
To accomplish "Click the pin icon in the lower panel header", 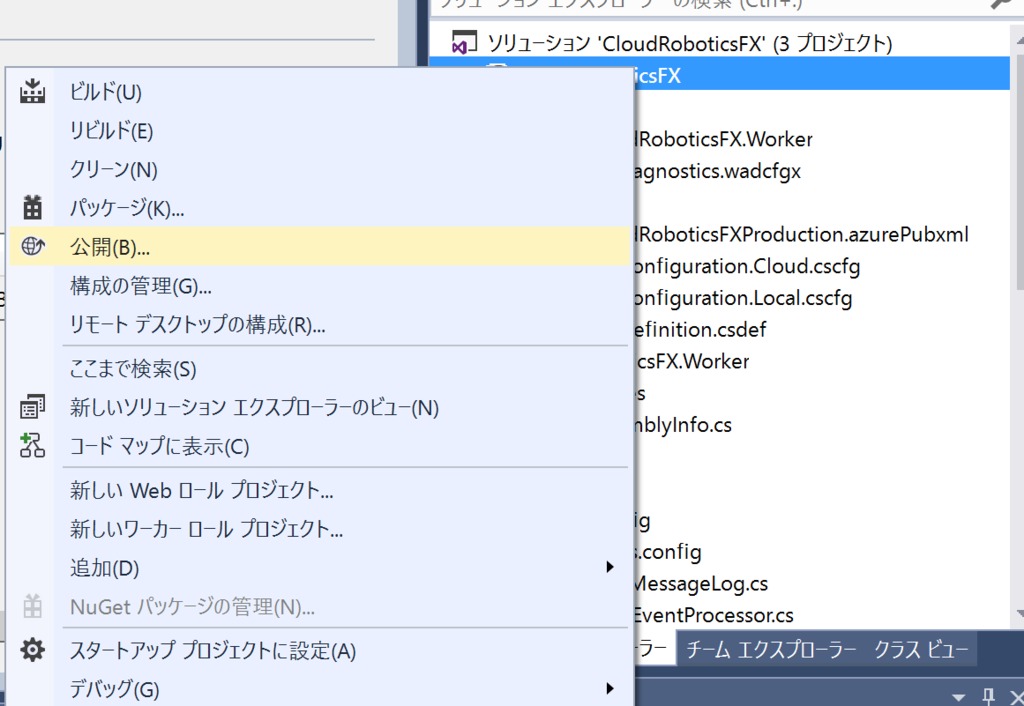I will point(989,696).
